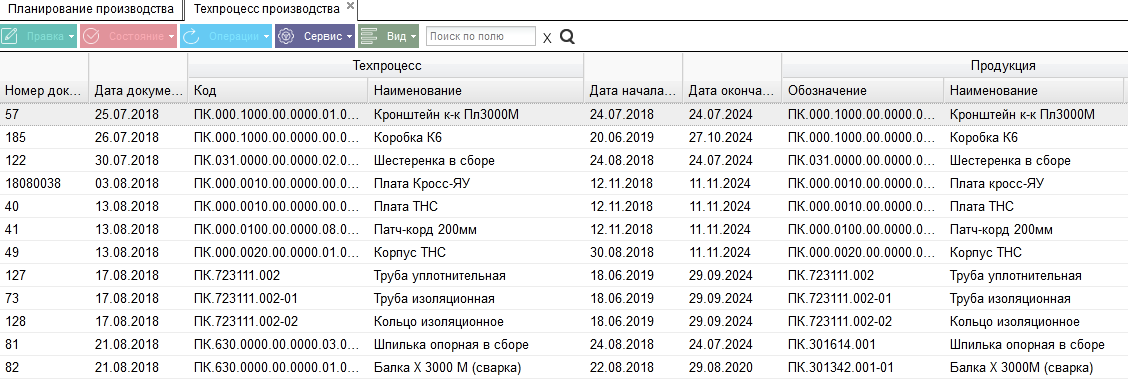The width and height of the screenshot is (1128, 384).
Task: Switch to Планирование производства tab
Action: point(91,9)
